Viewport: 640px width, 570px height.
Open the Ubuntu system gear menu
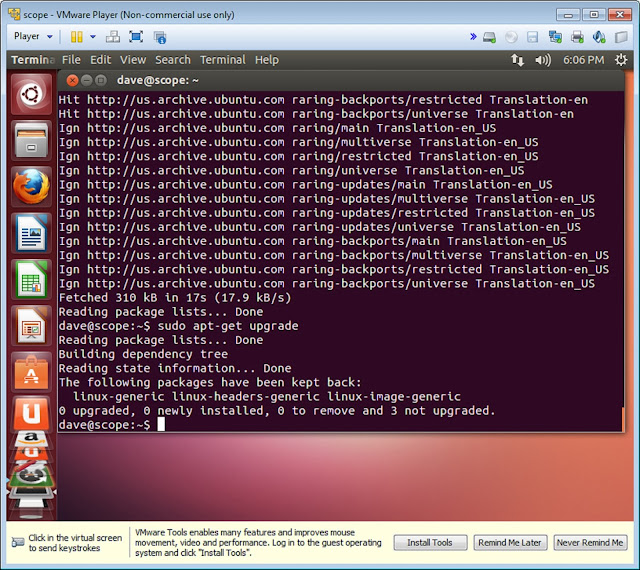point(621,60)
